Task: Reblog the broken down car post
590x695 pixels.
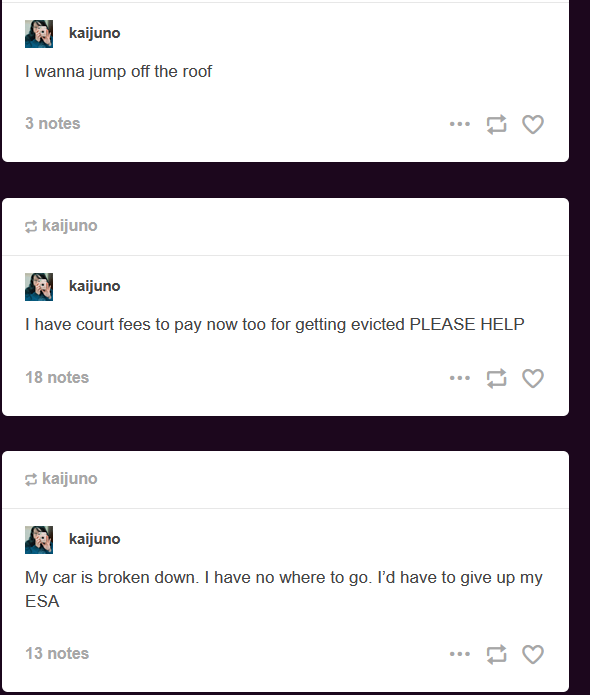Action: click(x=496, y=654)
